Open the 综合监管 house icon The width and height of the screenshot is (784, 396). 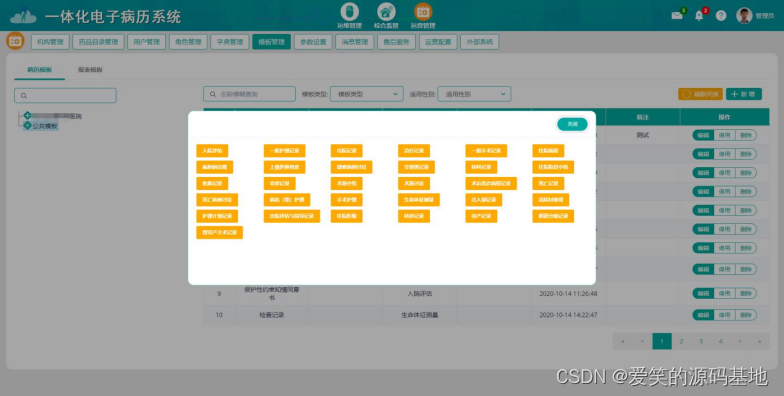point(386,12)
